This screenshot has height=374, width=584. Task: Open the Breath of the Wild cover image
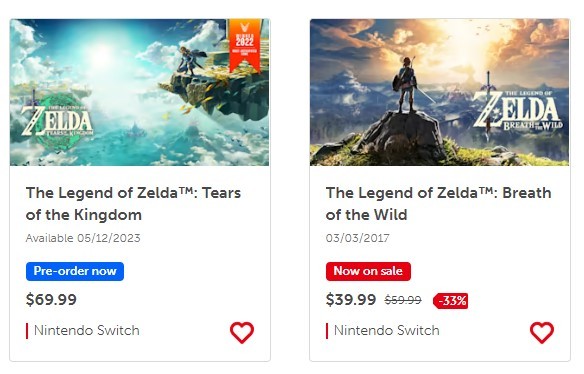pos(439,92)
